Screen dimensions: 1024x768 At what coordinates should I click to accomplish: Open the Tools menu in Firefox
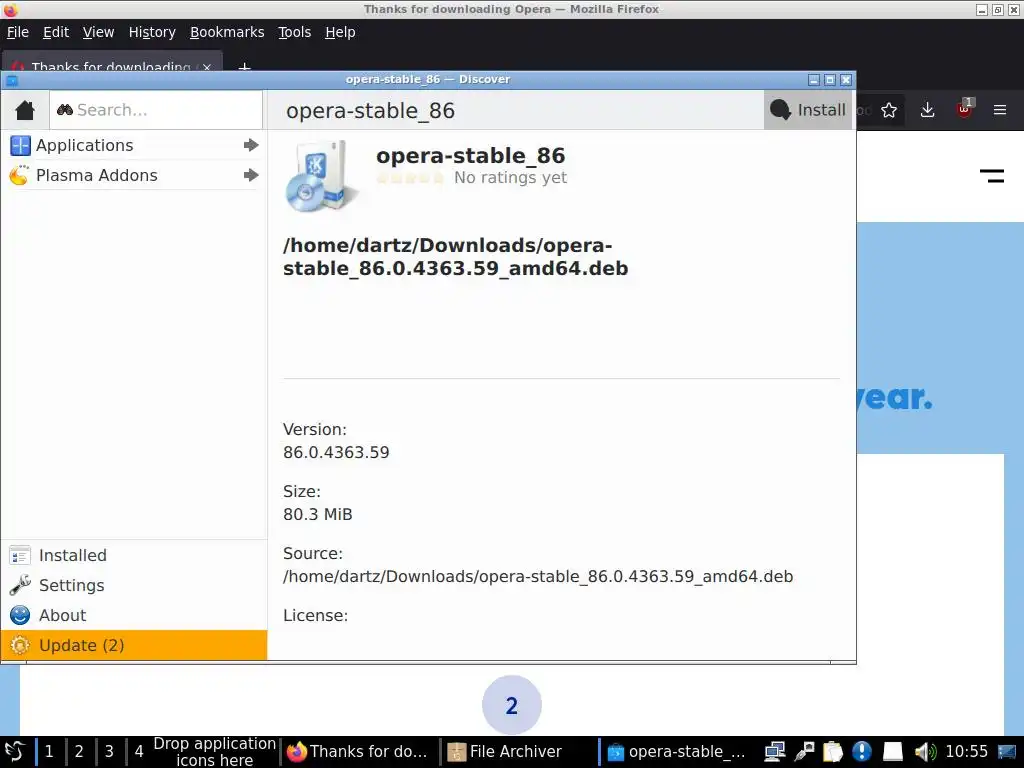[x=295, y=32]
